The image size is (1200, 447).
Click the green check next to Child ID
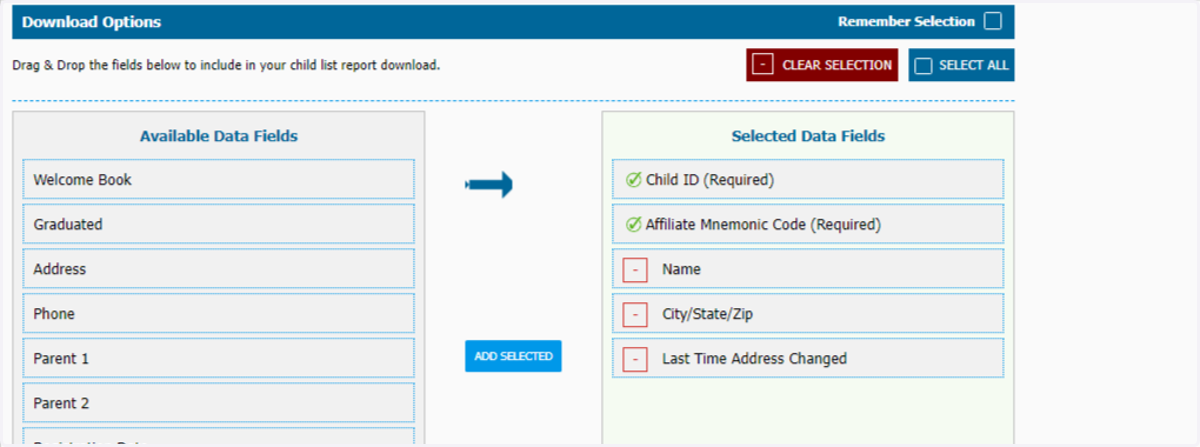pos(633,180)
